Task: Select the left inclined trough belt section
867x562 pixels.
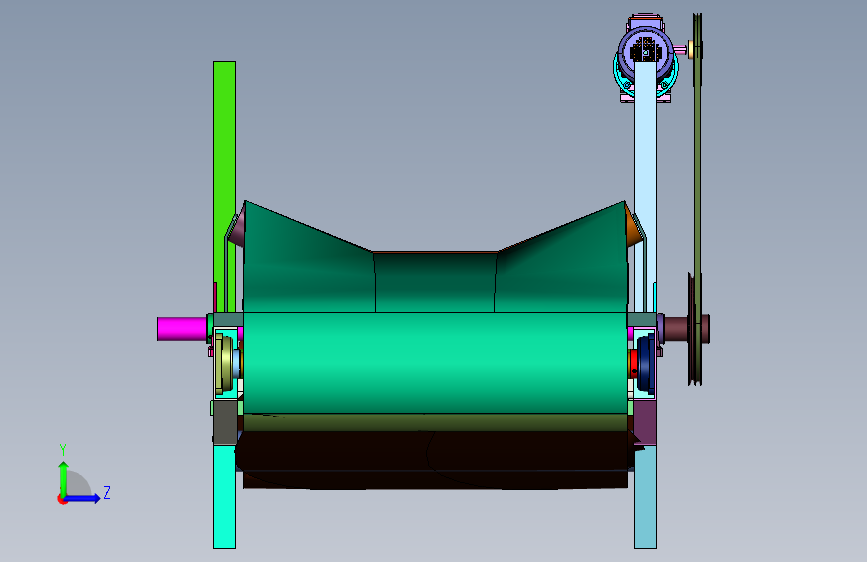Action: tap(309, 266)
